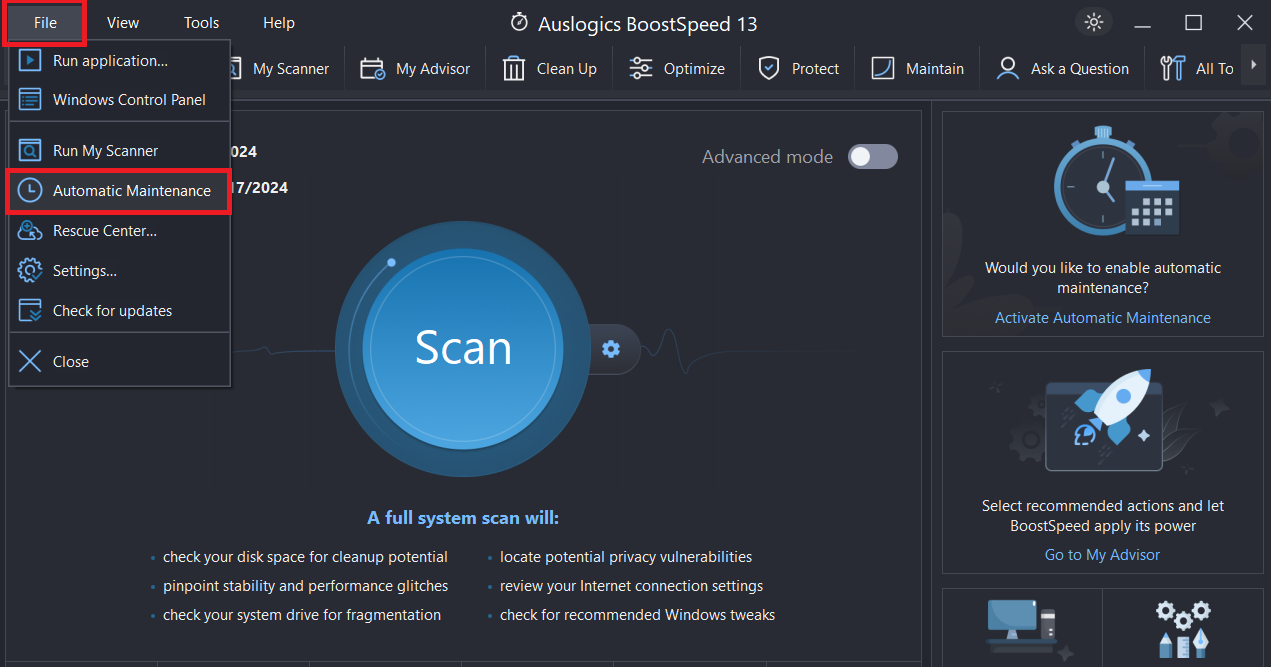The width and height of the screenshot is (1271, 667).
Task: Choose Run application... from File menu
Action: coord(120,61)
